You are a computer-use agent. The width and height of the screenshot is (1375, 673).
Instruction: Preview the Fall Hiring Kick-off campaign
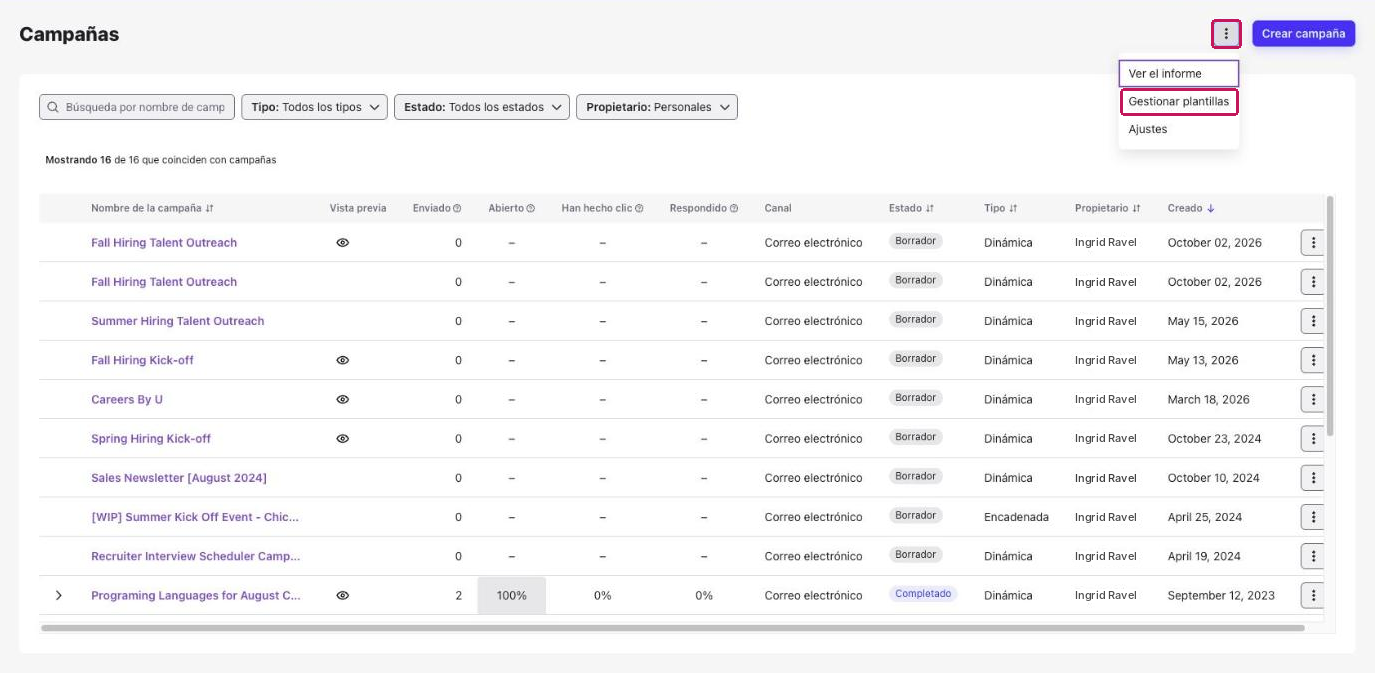pos(342,360)
